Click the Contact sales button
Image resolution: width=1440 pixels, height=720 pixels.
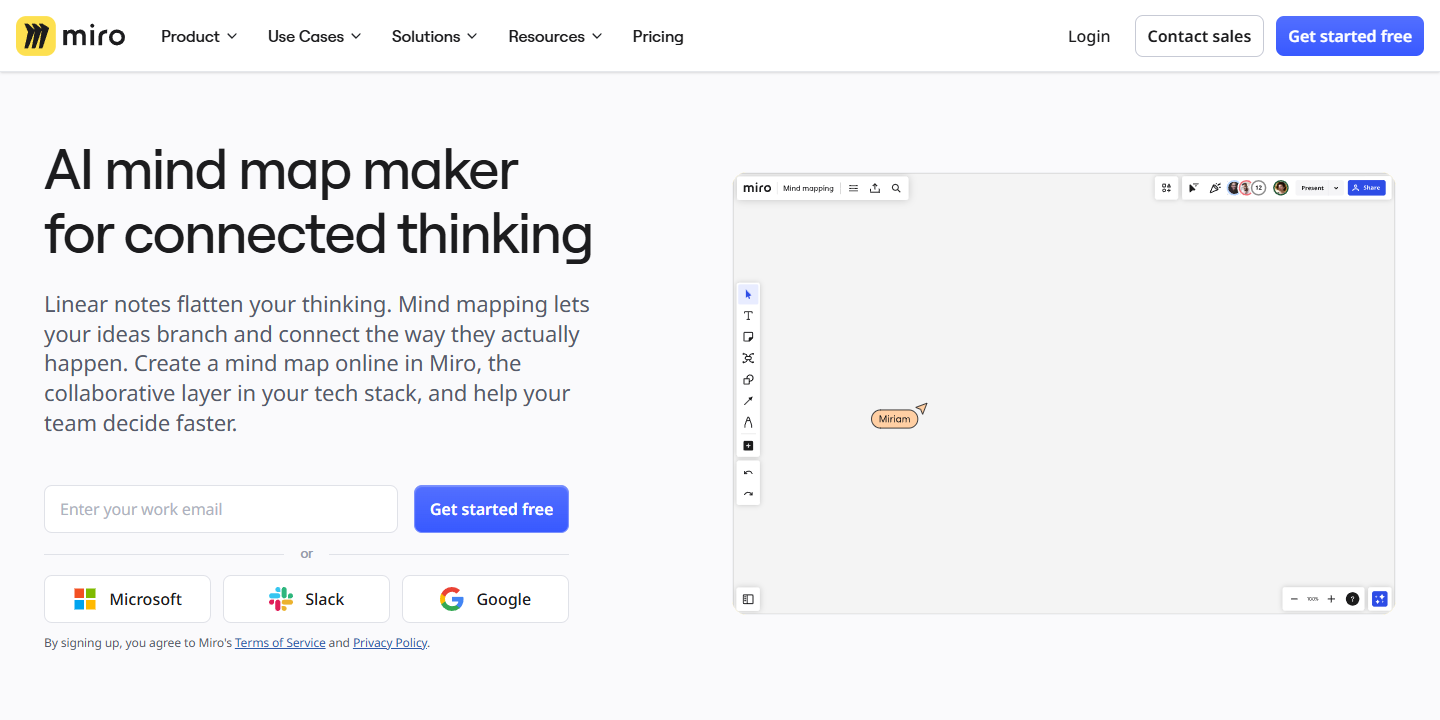(x=1199, y=36)
